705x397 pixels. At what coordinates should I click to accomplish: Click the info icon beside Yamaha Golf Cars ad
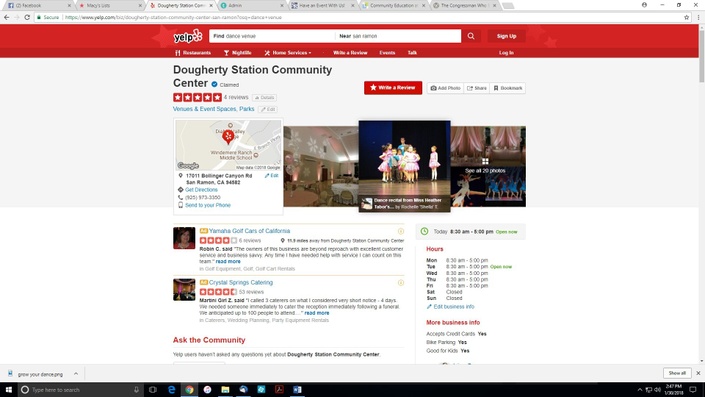(x=401, y=231)
